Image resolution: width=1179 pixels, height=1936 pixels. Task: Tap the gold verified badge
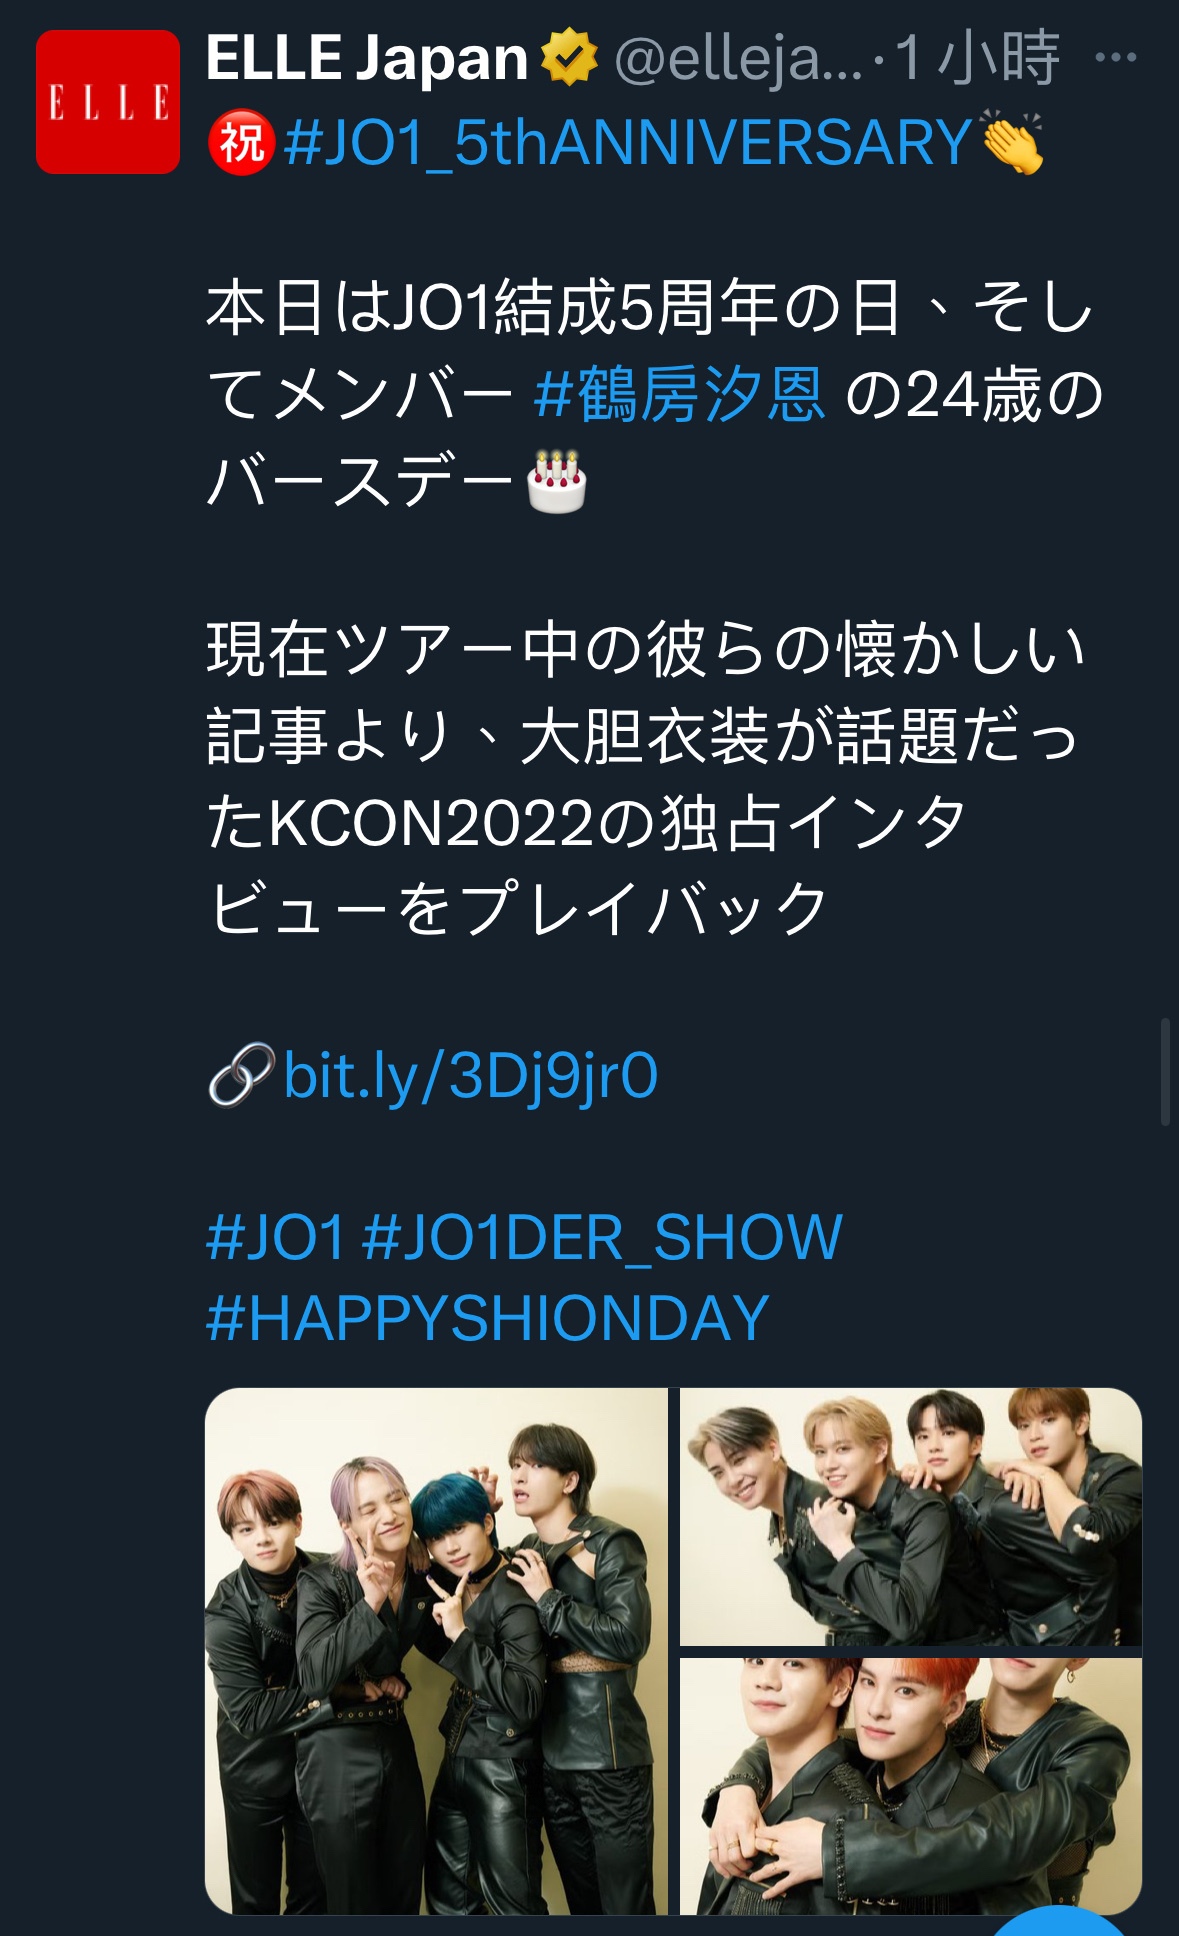point(569,57)
